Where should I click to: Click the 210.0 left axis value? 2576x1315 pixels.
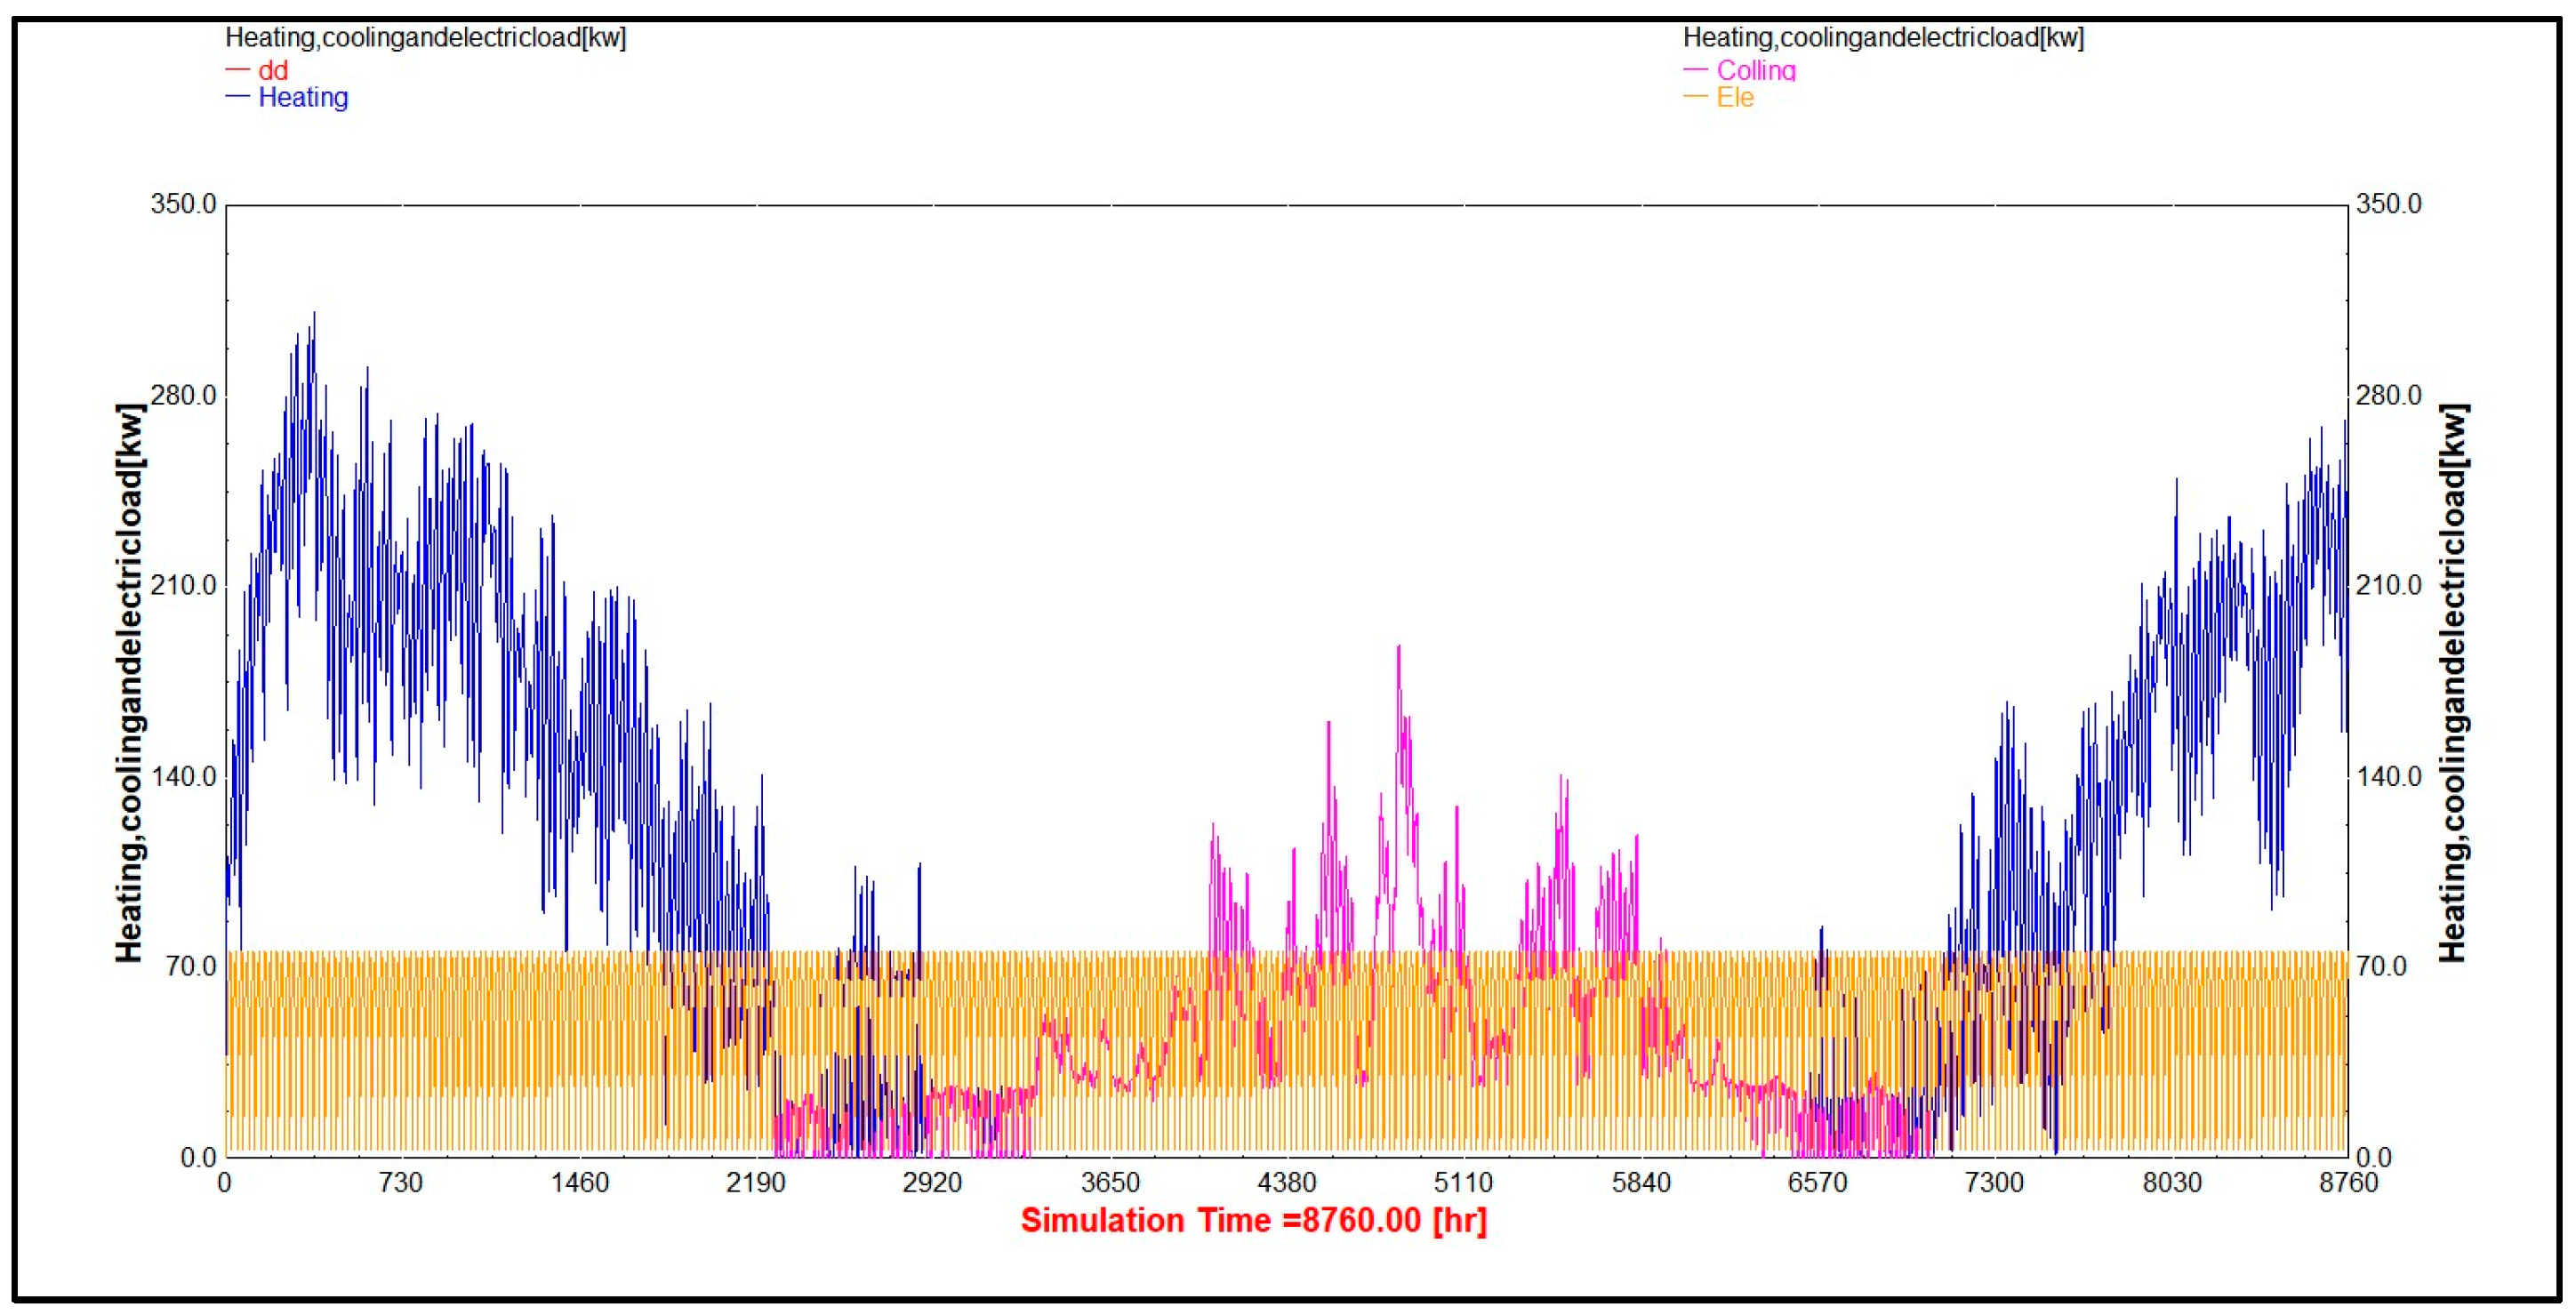click(x=183, y=585)
